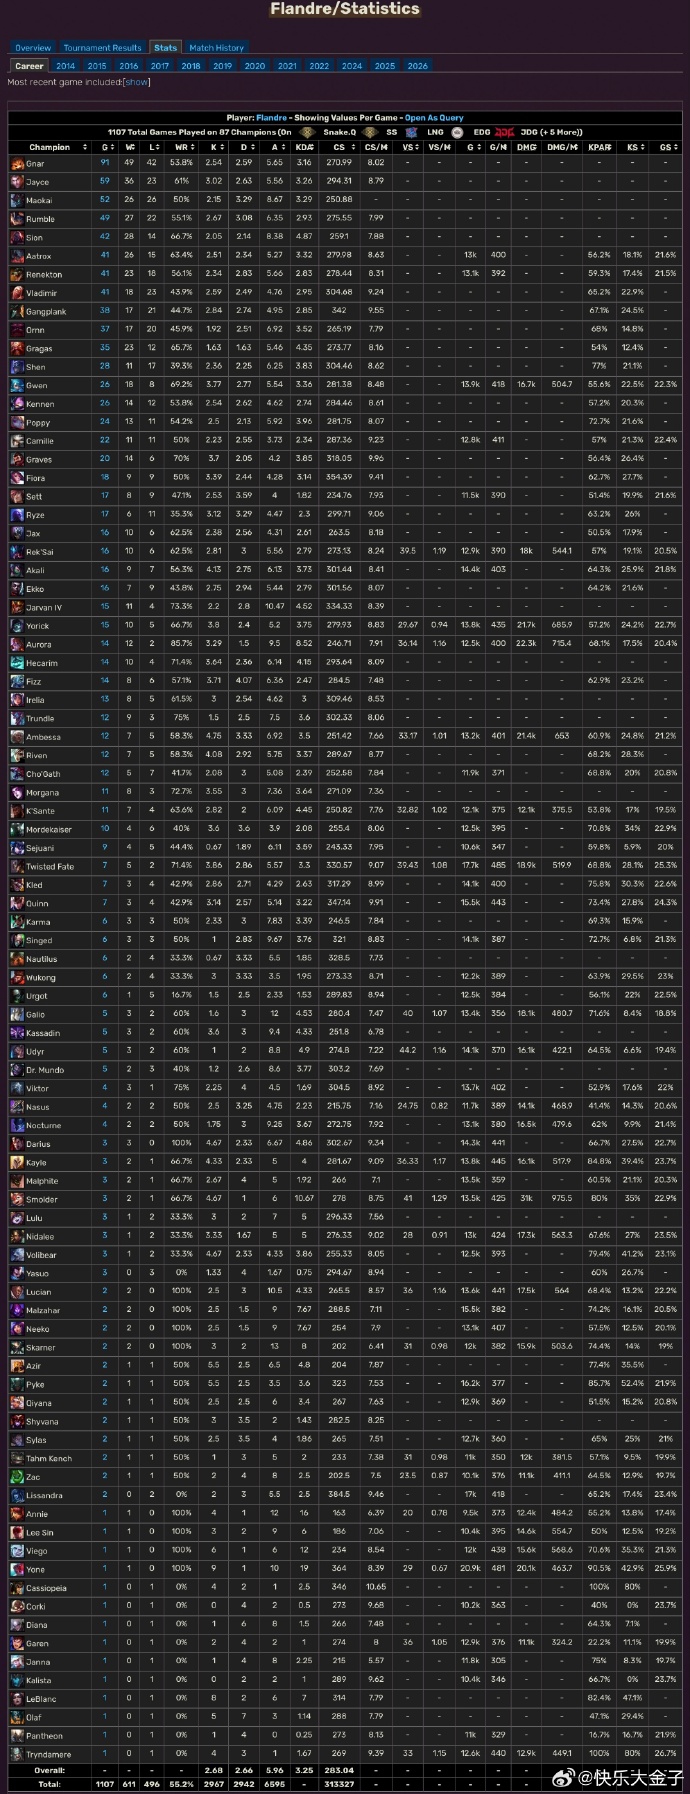Click the Gnar champion icon
The height and width of the screenshot is (1794, 690).
point(18,164)
